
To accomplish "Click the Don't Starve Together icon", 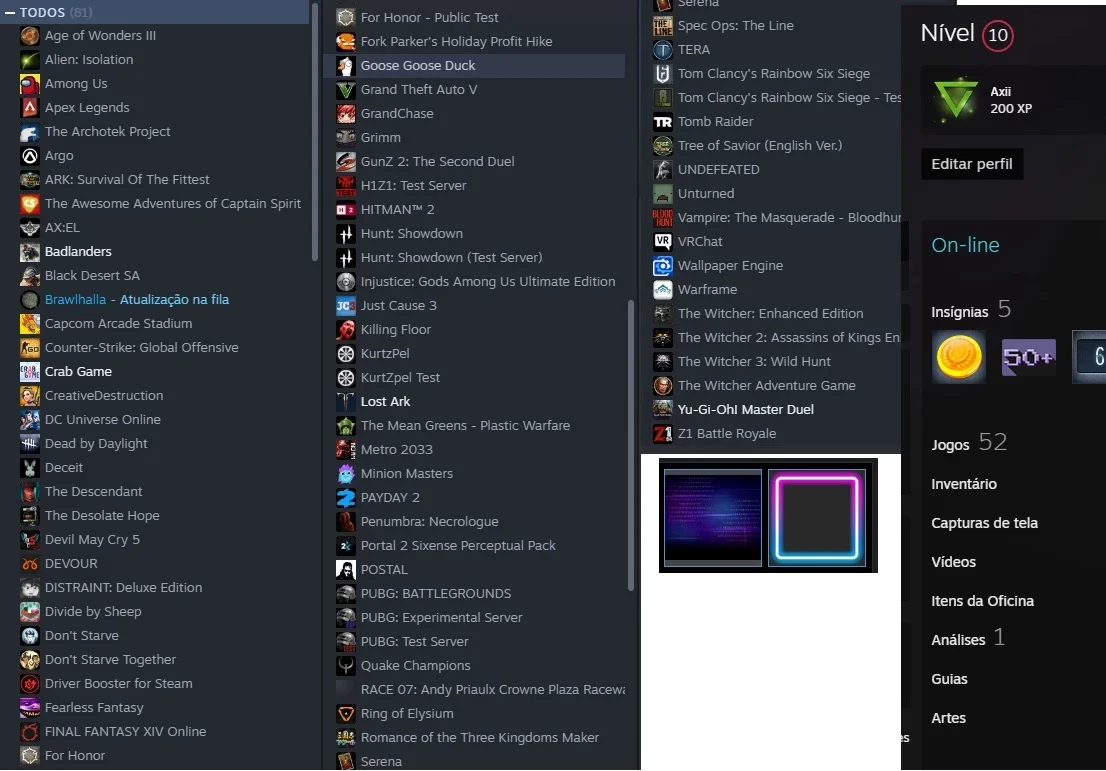I will point(30,660).
